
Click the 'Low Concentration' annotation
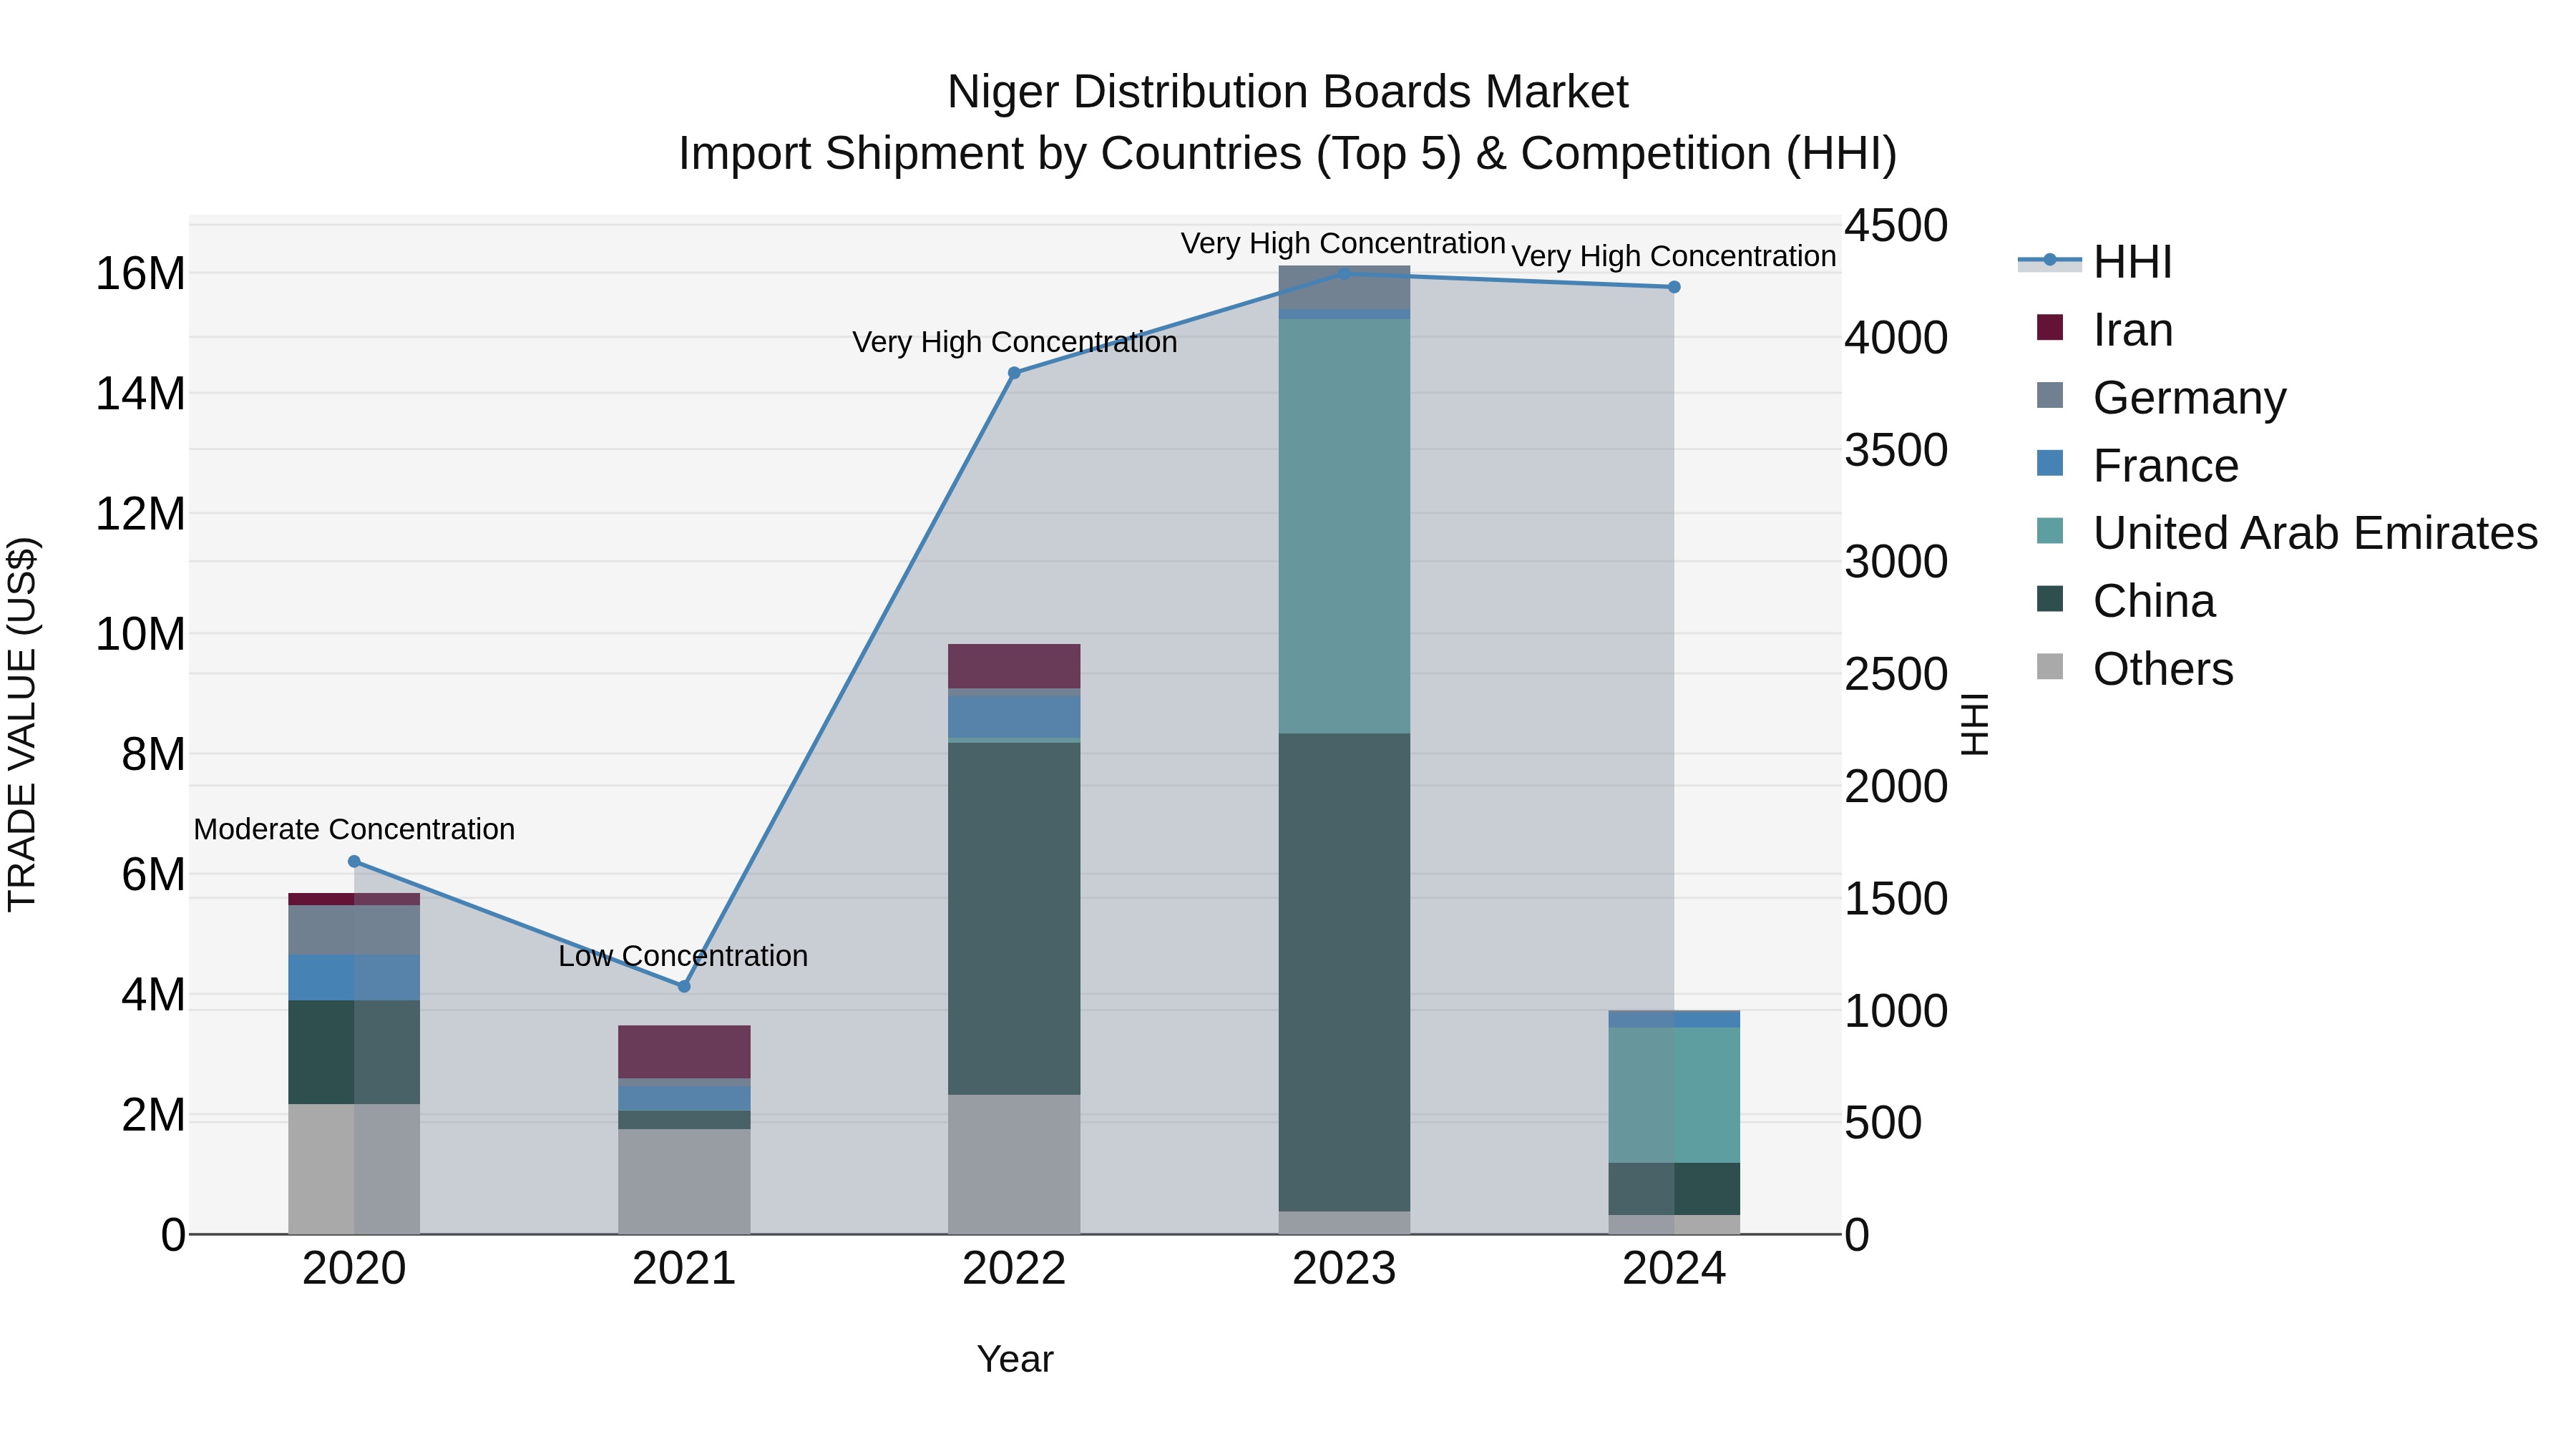[683, 956]
